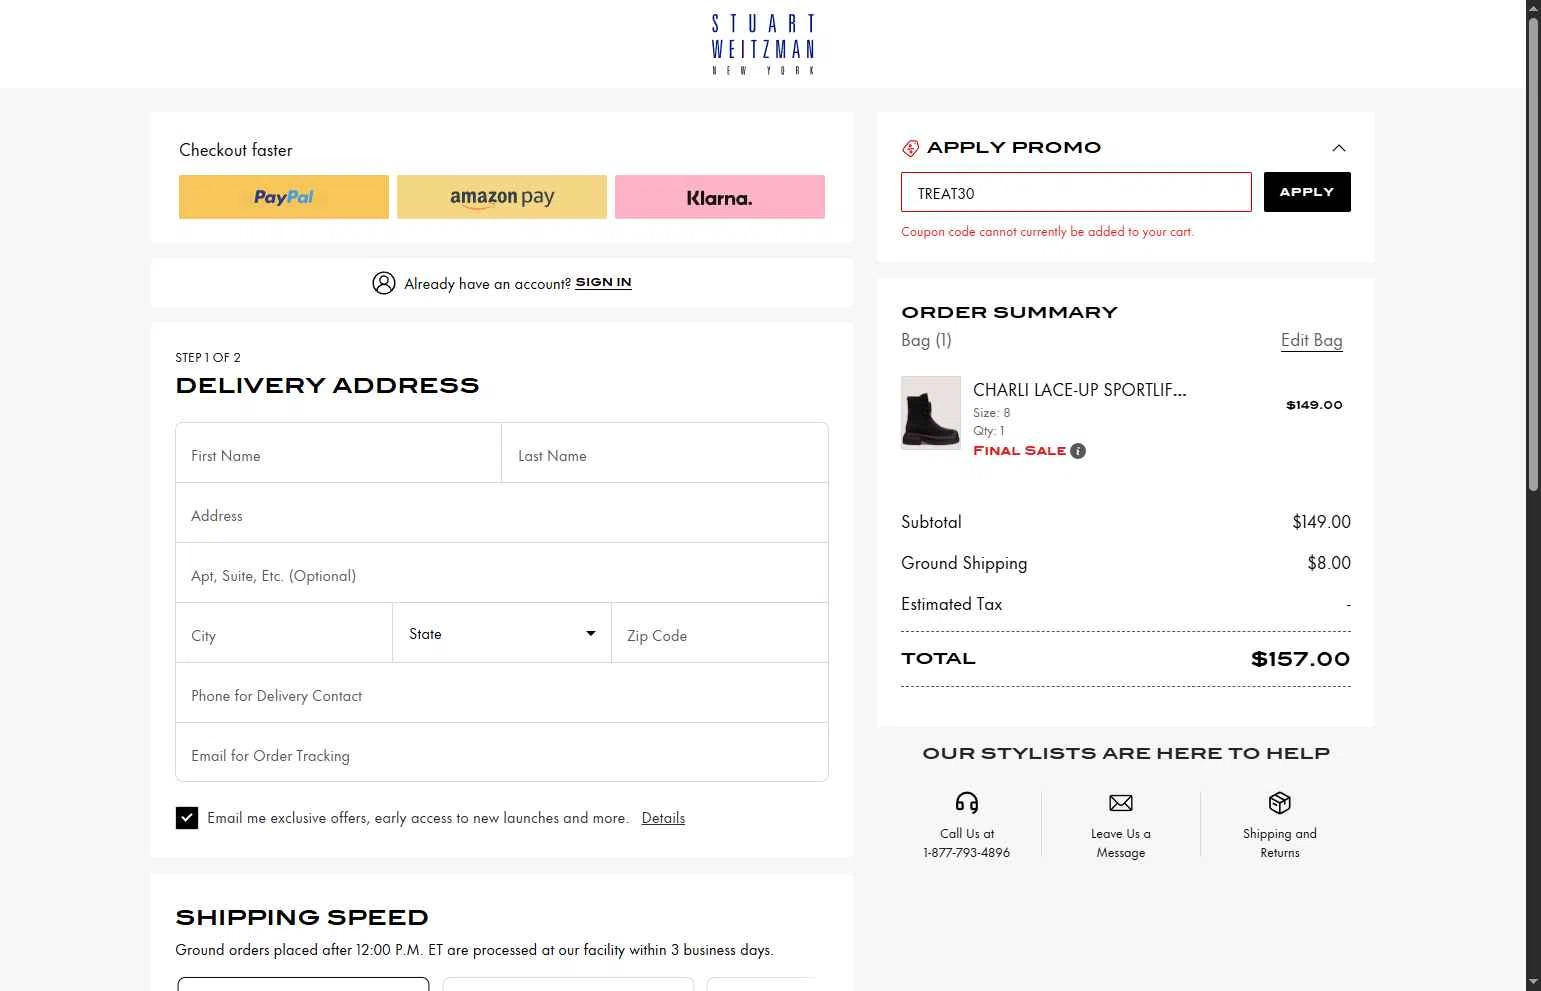Click the Leave Us a Message text
1541x991 pixels.
(1121, 843)
